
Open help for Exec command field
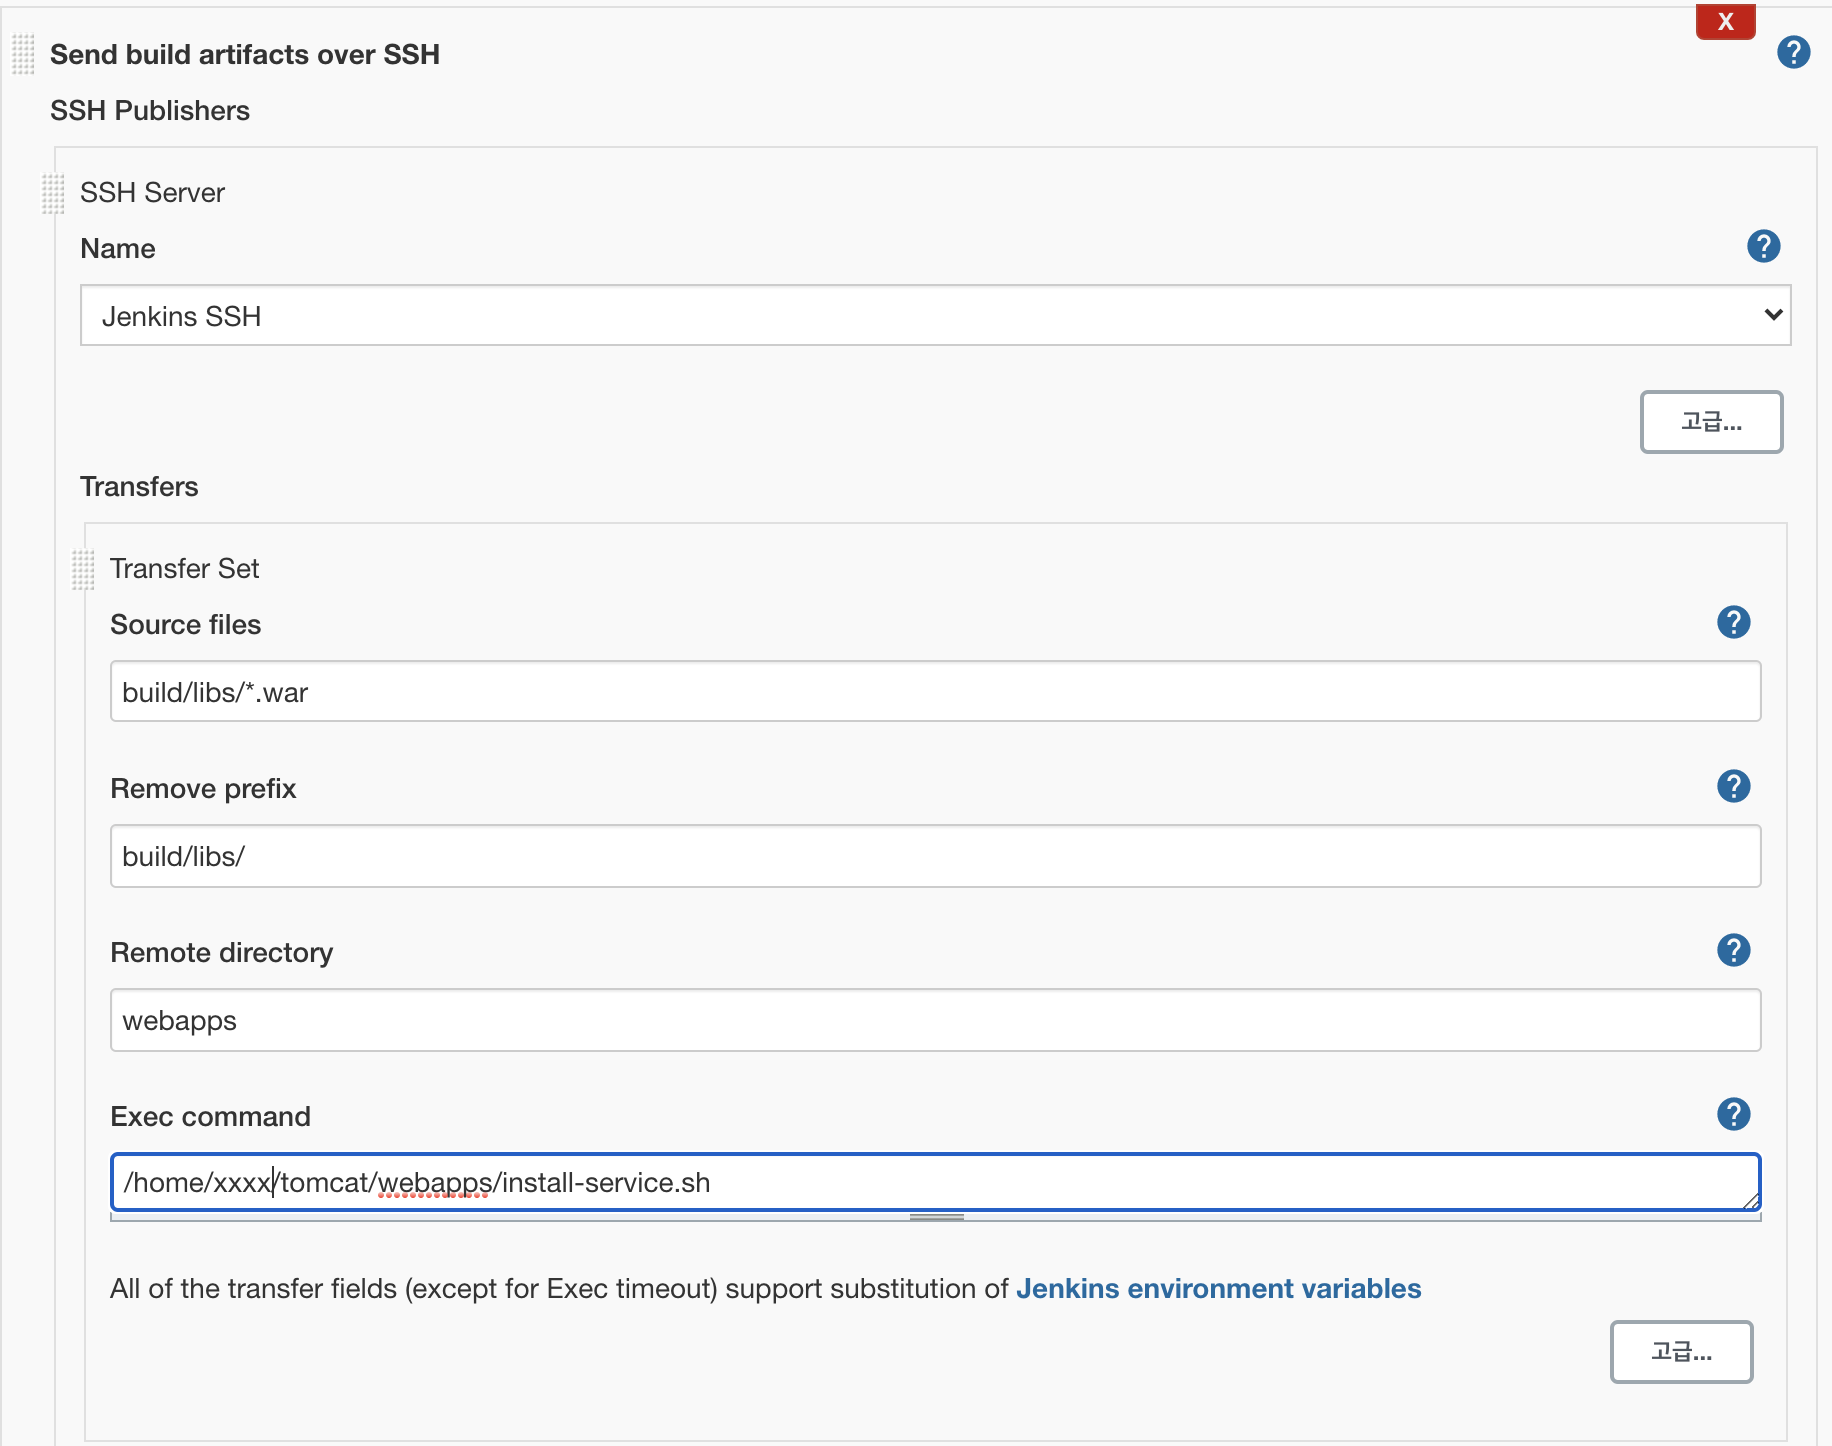pos(1733,1114)
